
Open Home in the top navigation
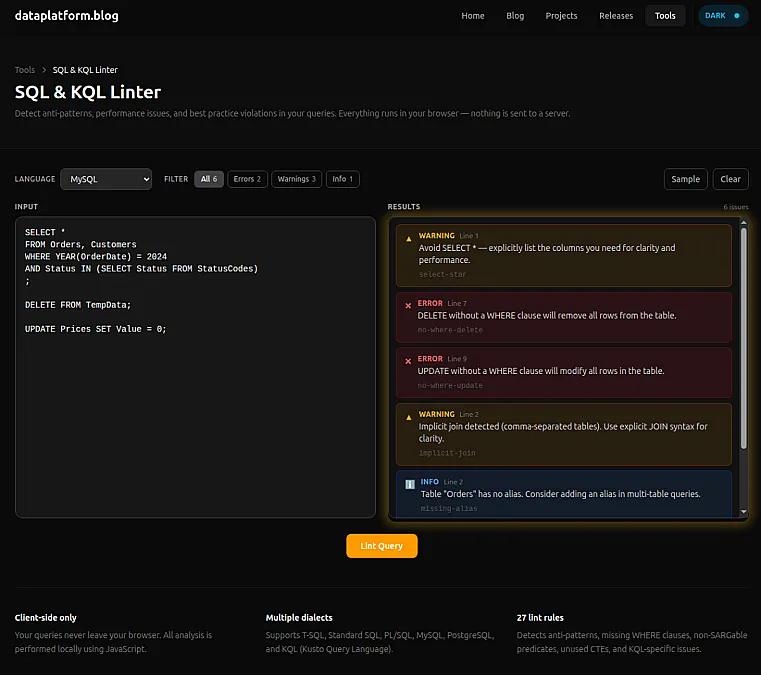click(x=473, y=16)
